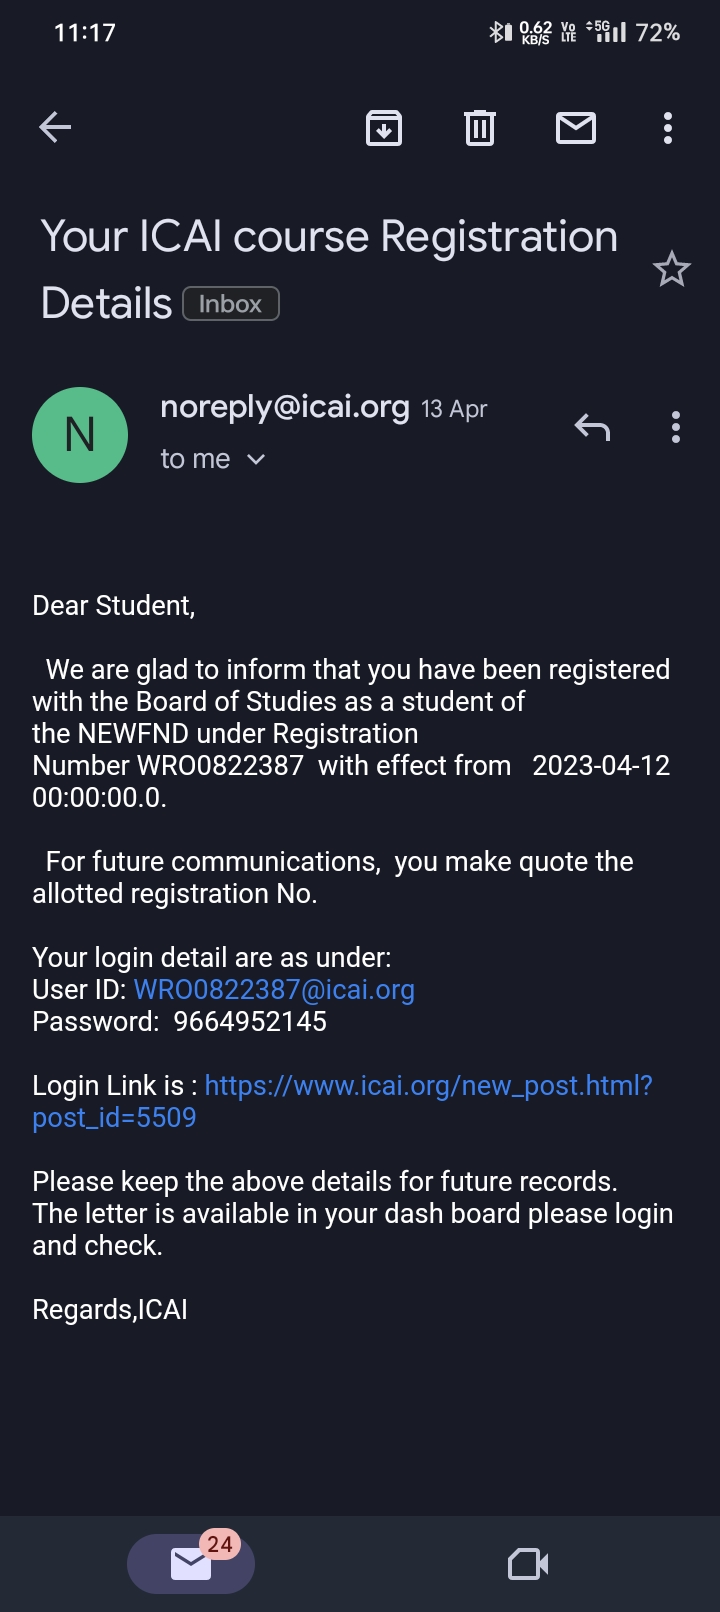
Task: Archive this email using the archive icon
Action: [384, 128]
